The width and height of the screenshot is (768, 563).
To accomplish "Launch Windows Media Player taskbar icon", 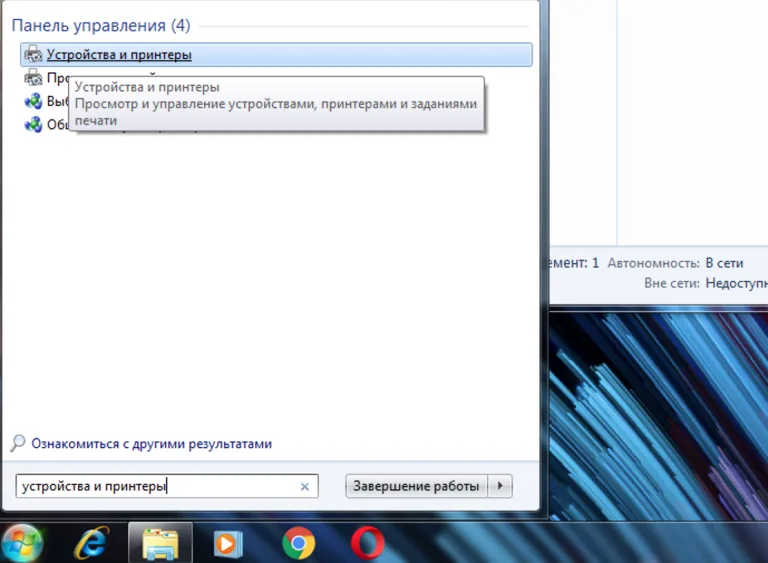I will point(228,544).
